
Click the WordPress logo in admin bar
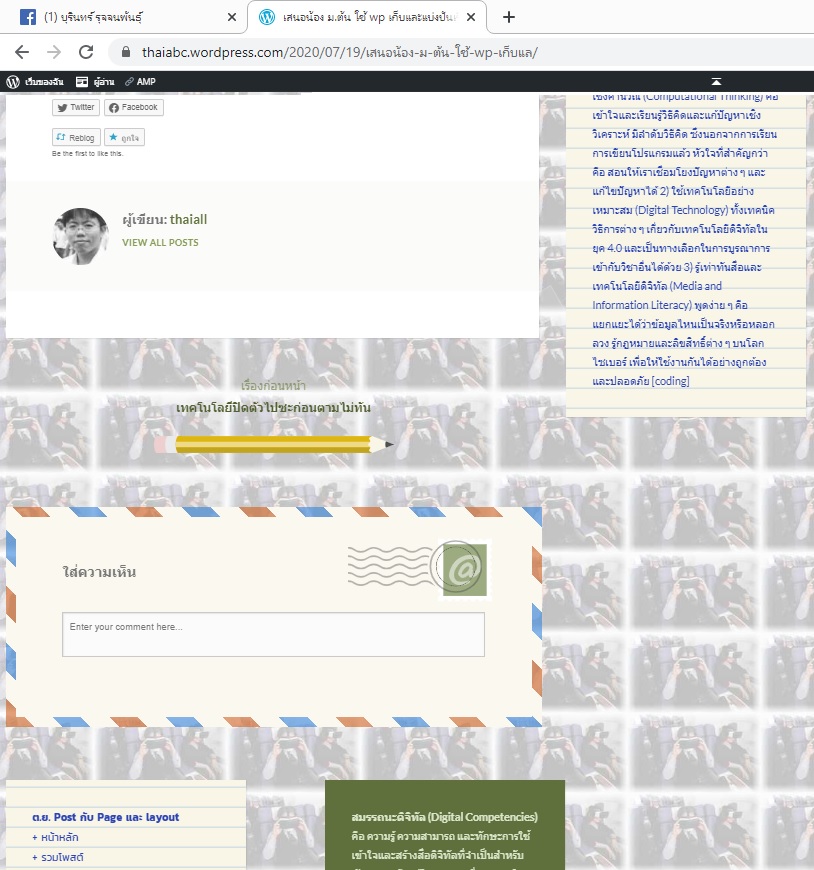click(13, 82)
